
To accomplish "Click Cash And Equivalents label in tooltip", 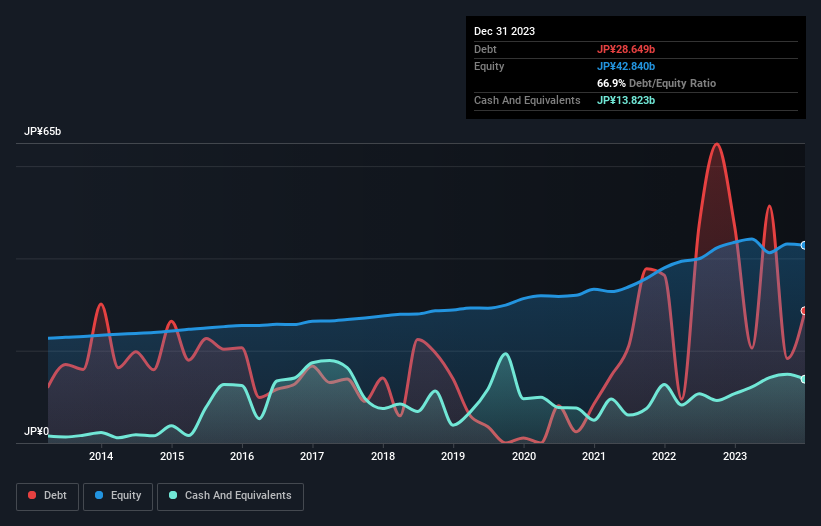I will pos(527,100).
